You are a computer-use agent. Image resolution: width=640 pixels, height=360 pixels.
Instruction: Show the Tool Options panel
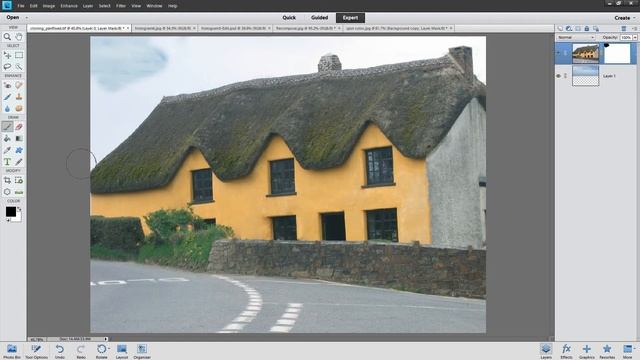click(x=36, y=351)
